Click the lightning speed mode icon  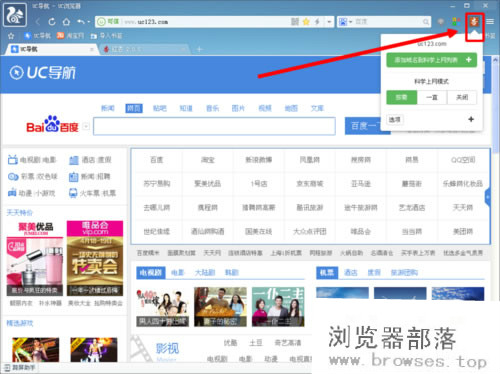[317, 22]
